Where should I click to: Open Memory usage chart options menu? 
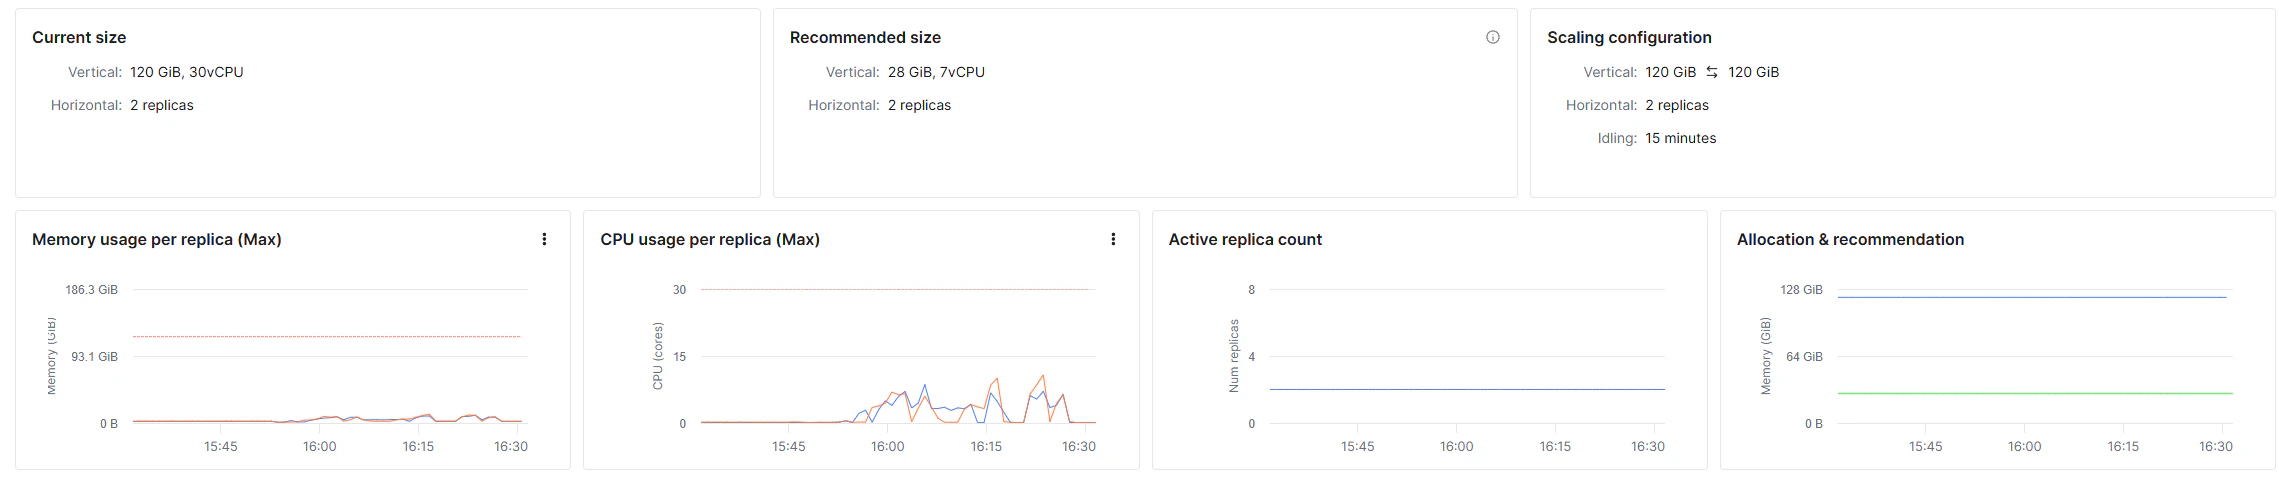544,239
